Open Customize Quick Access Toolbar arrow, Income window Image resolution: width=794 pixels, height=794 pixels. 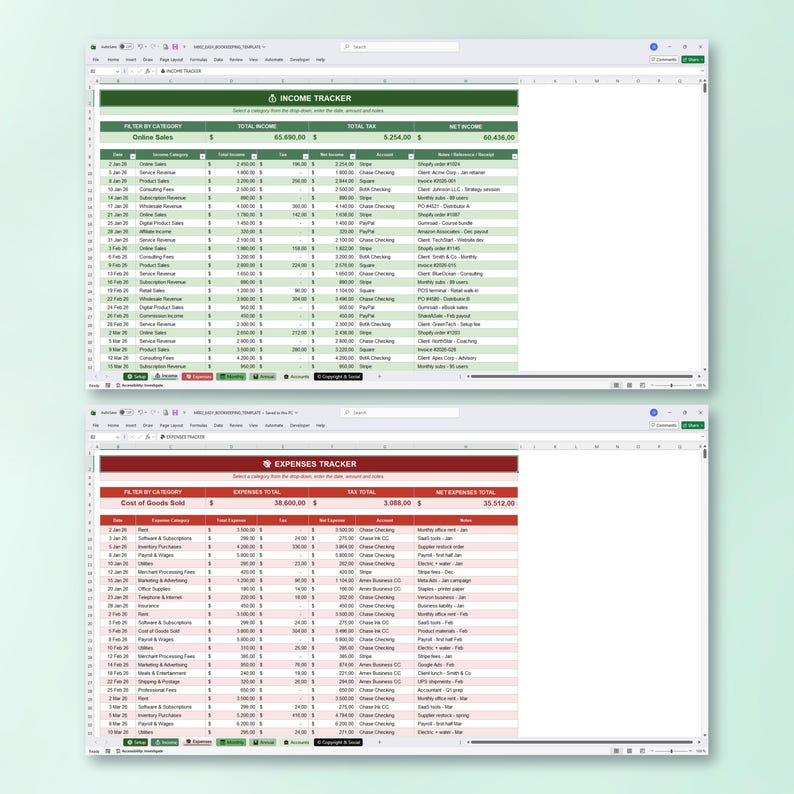184,47
